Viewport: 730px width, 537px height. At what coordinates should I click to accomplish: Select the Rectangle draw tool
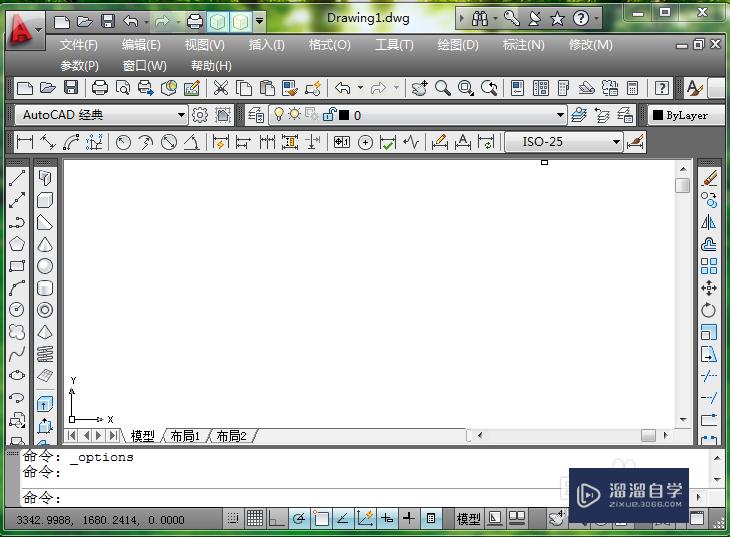17,266
